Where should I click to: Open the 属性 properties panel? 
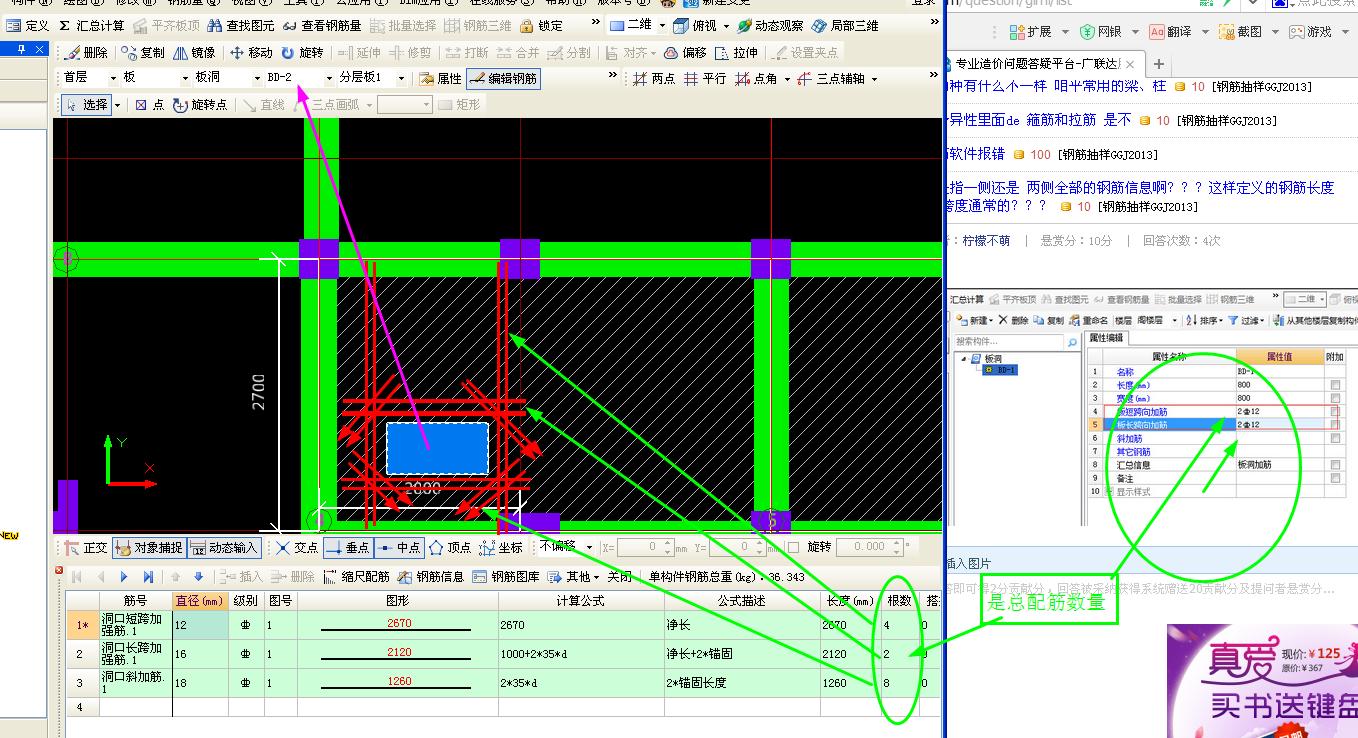pos(440,78)
